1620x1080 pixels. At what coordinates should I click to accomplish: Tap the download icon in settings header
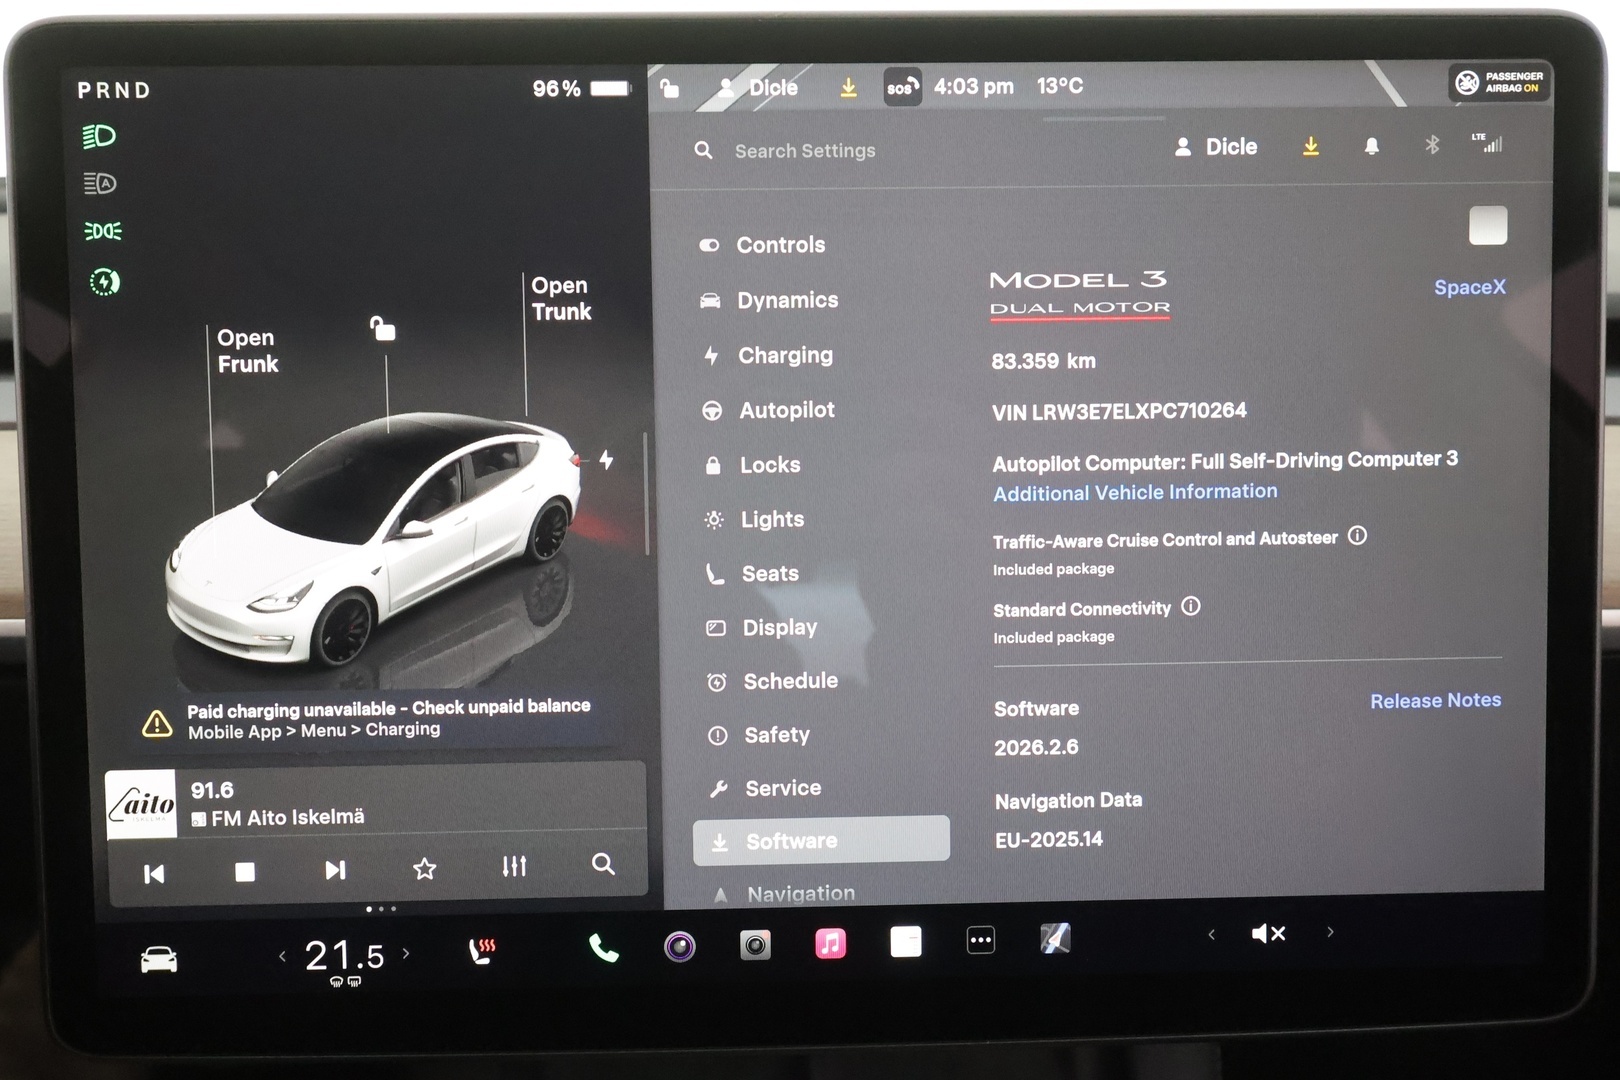1311,147
